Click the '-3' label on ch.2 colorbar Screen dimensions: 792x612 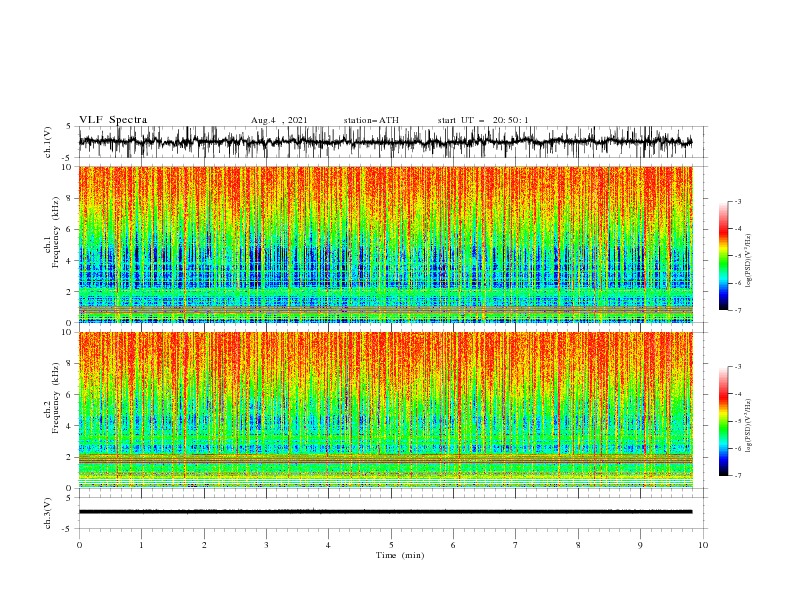(737, 367)
